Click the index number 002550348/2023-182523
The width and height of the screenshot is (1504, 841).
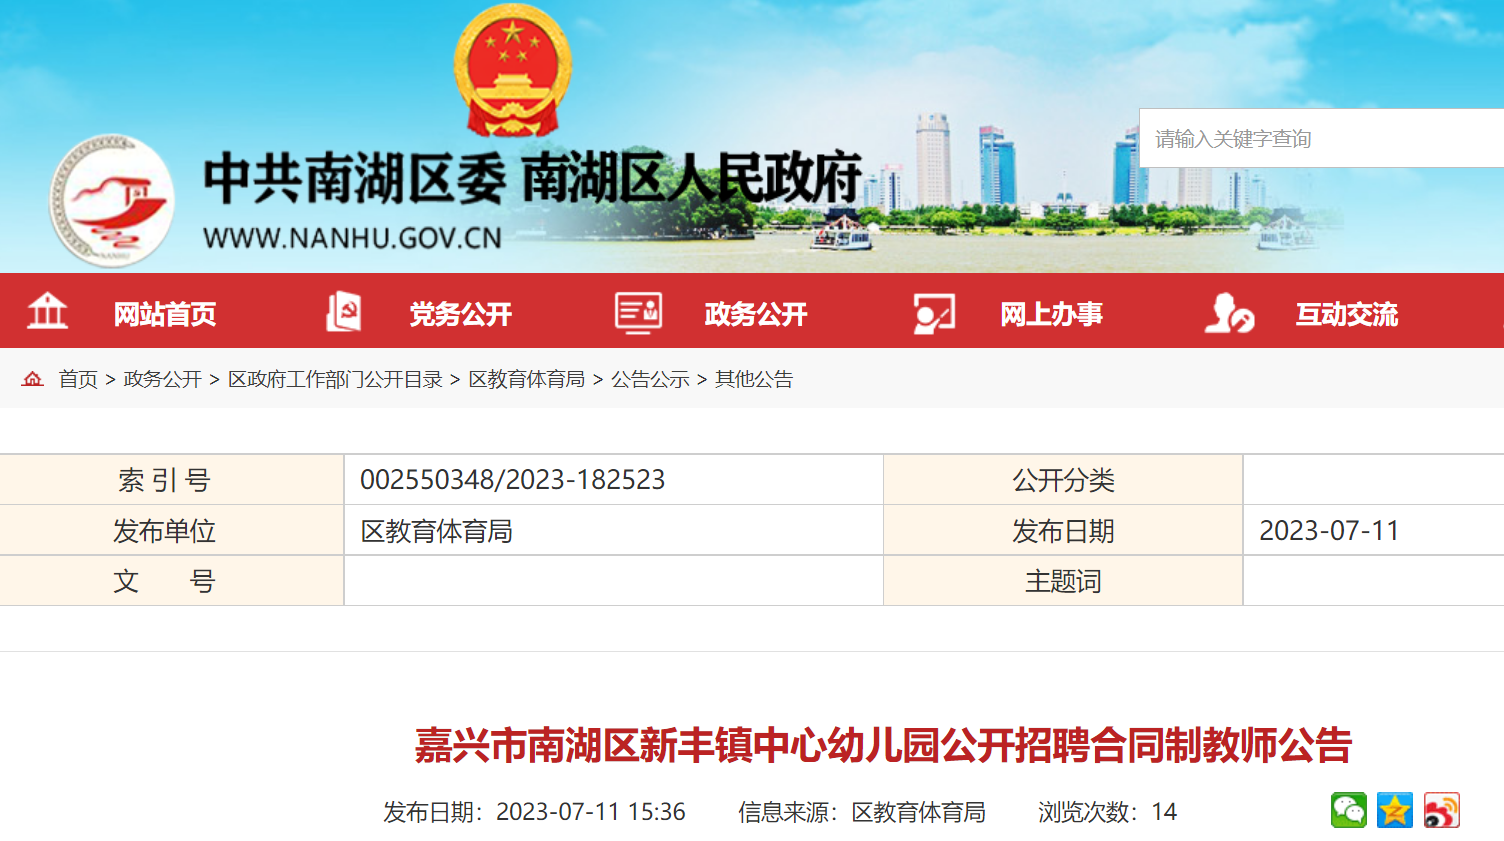click(x=512, y=480)
